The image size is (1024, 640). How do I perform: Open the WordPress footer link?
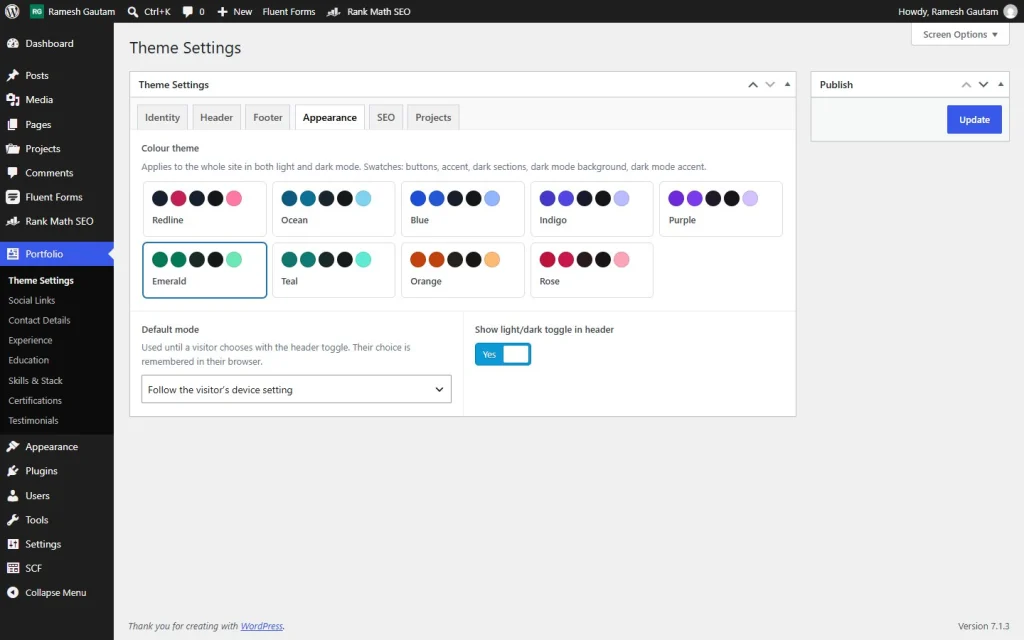point(261,626)
